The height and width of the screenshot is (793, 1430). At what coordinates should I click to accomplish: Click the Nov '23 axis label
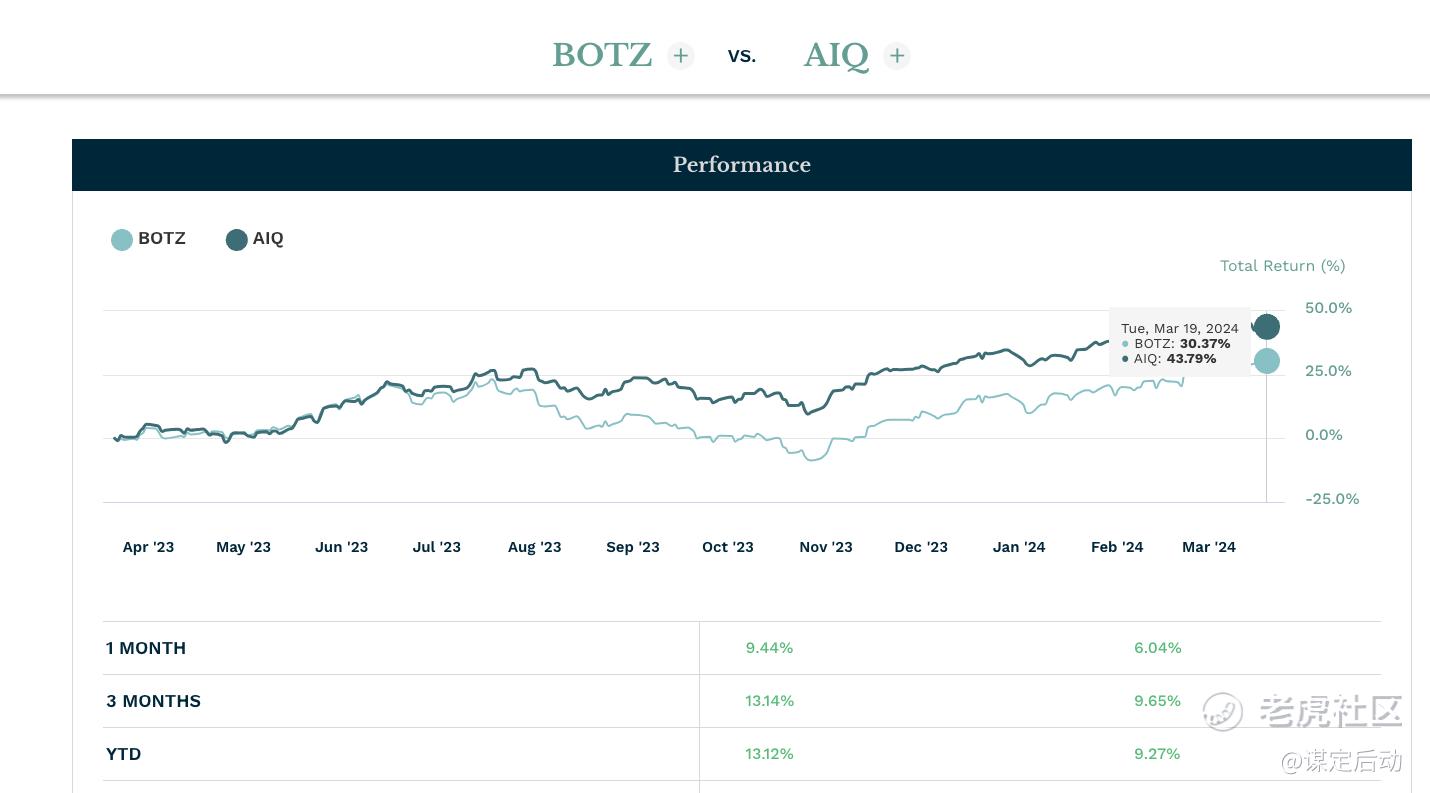point(826,547)
